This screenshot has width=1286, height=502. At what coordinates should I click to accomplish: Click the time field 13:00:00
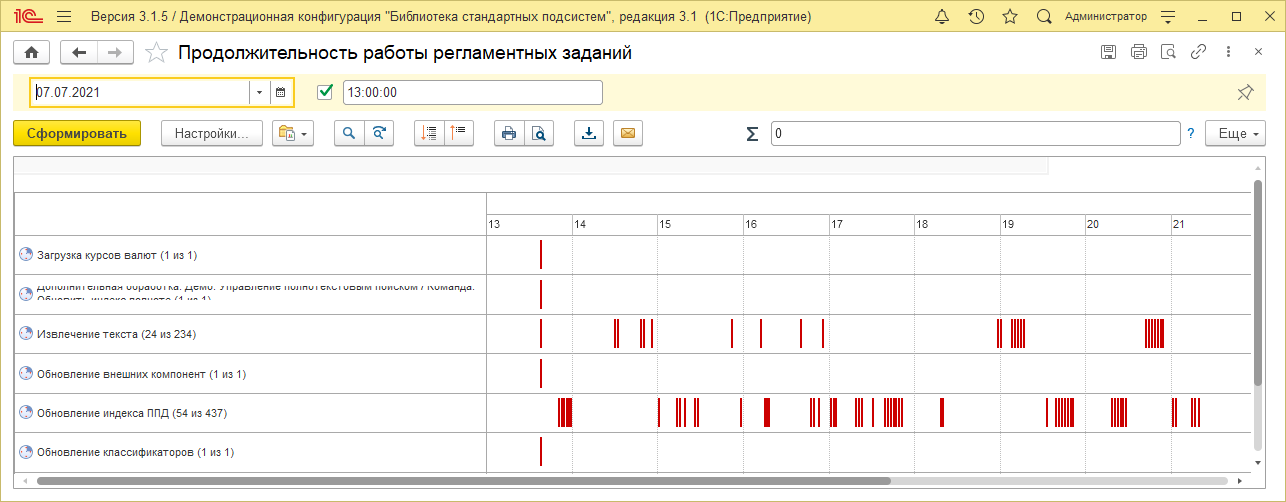[x=472, y=92]
